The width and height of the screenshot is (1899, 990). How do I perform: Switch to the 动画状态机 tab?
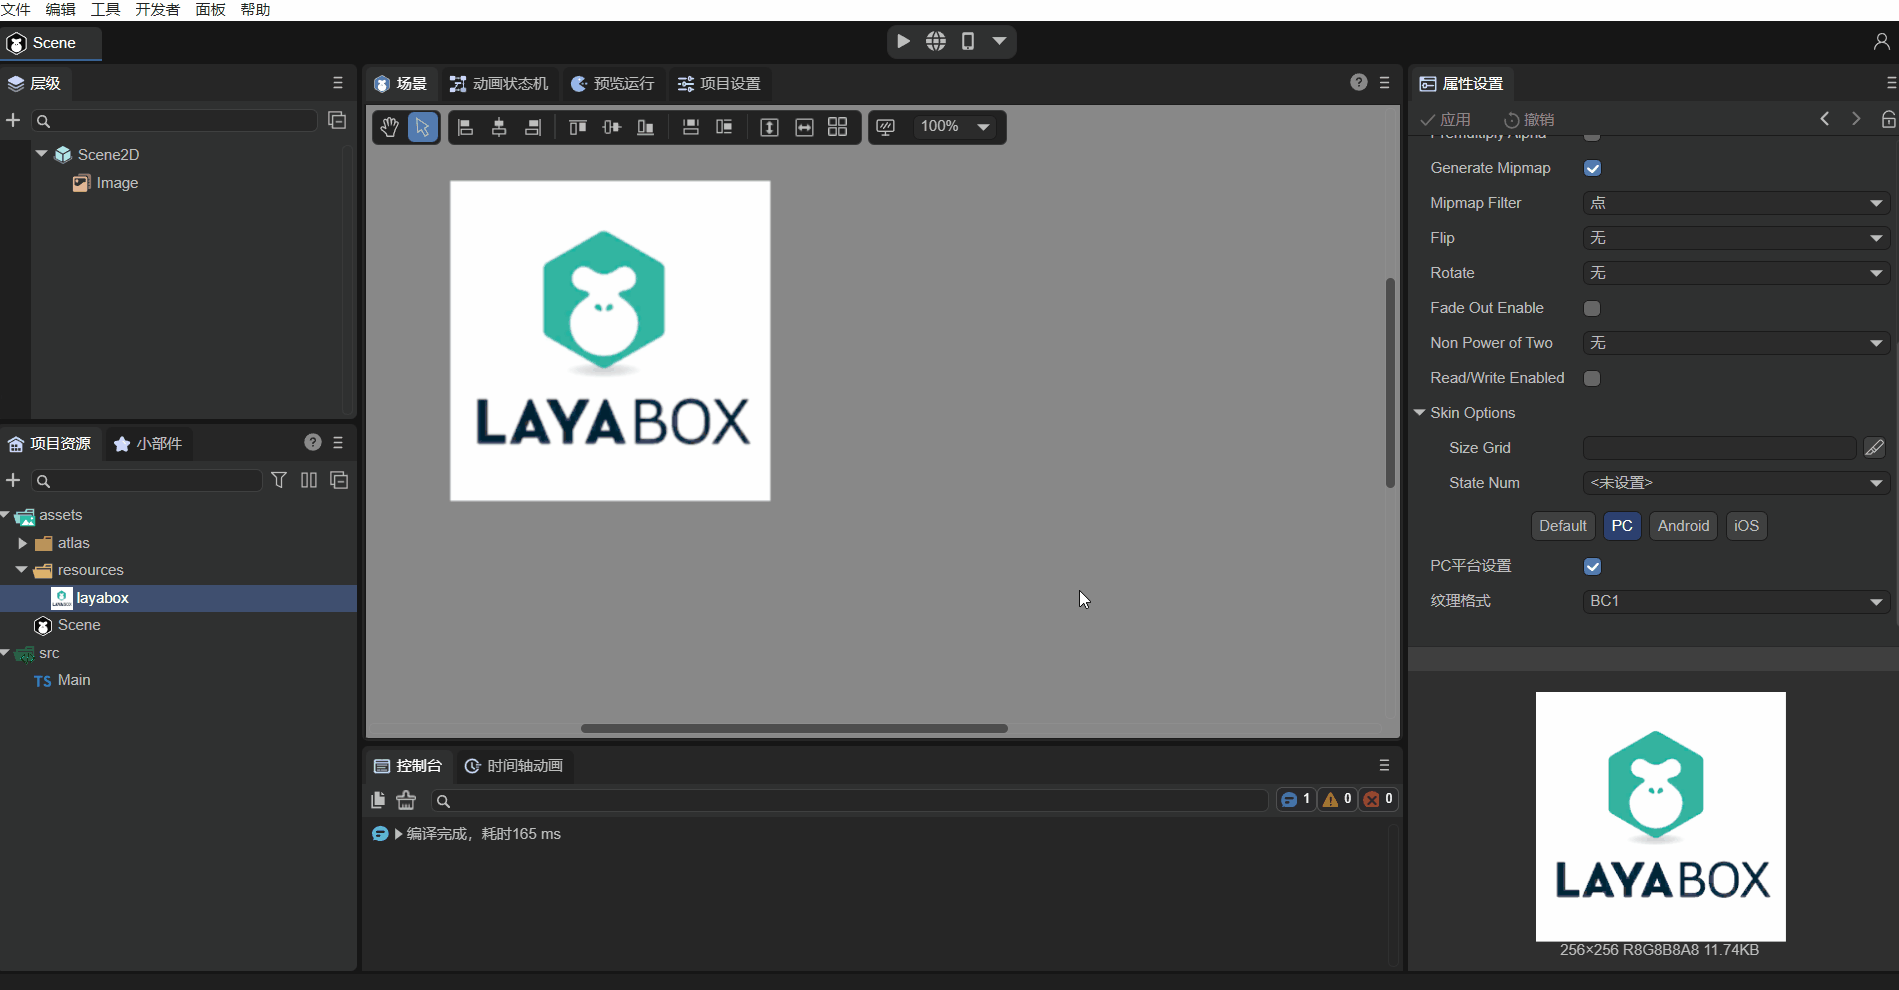499,84
